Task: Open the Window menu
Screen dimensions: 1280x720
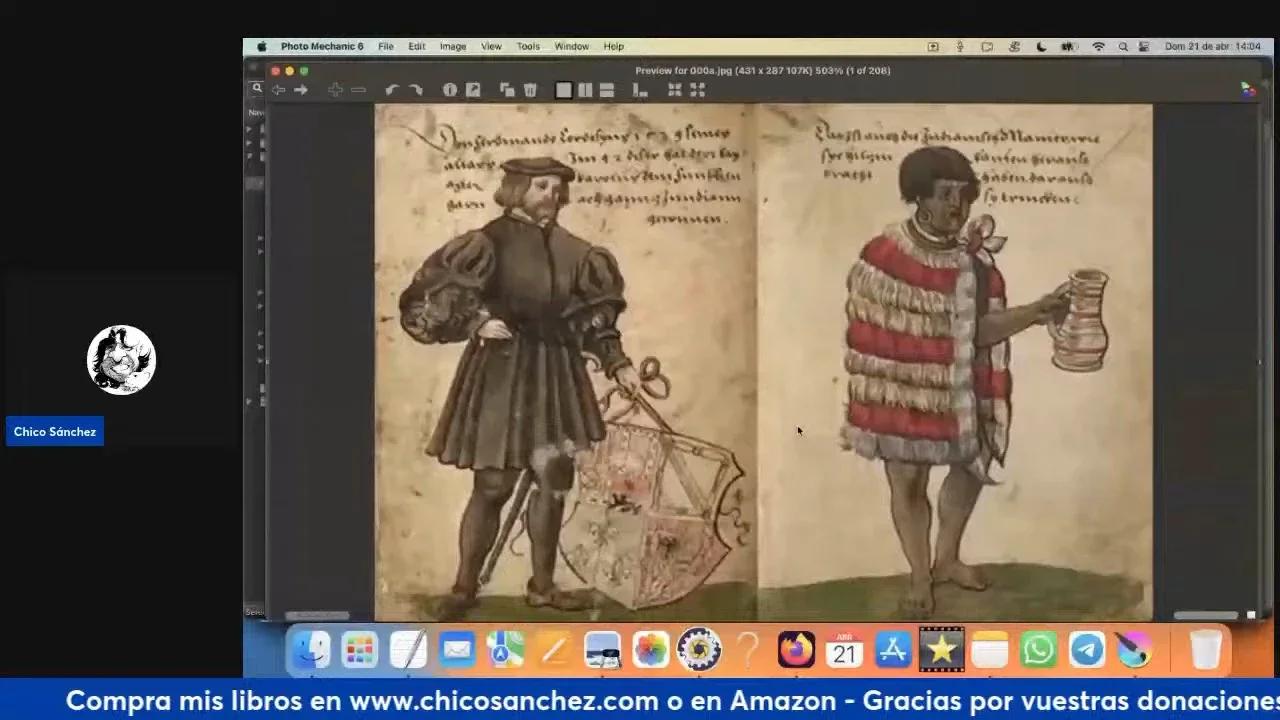Action: tap(572, 46)
